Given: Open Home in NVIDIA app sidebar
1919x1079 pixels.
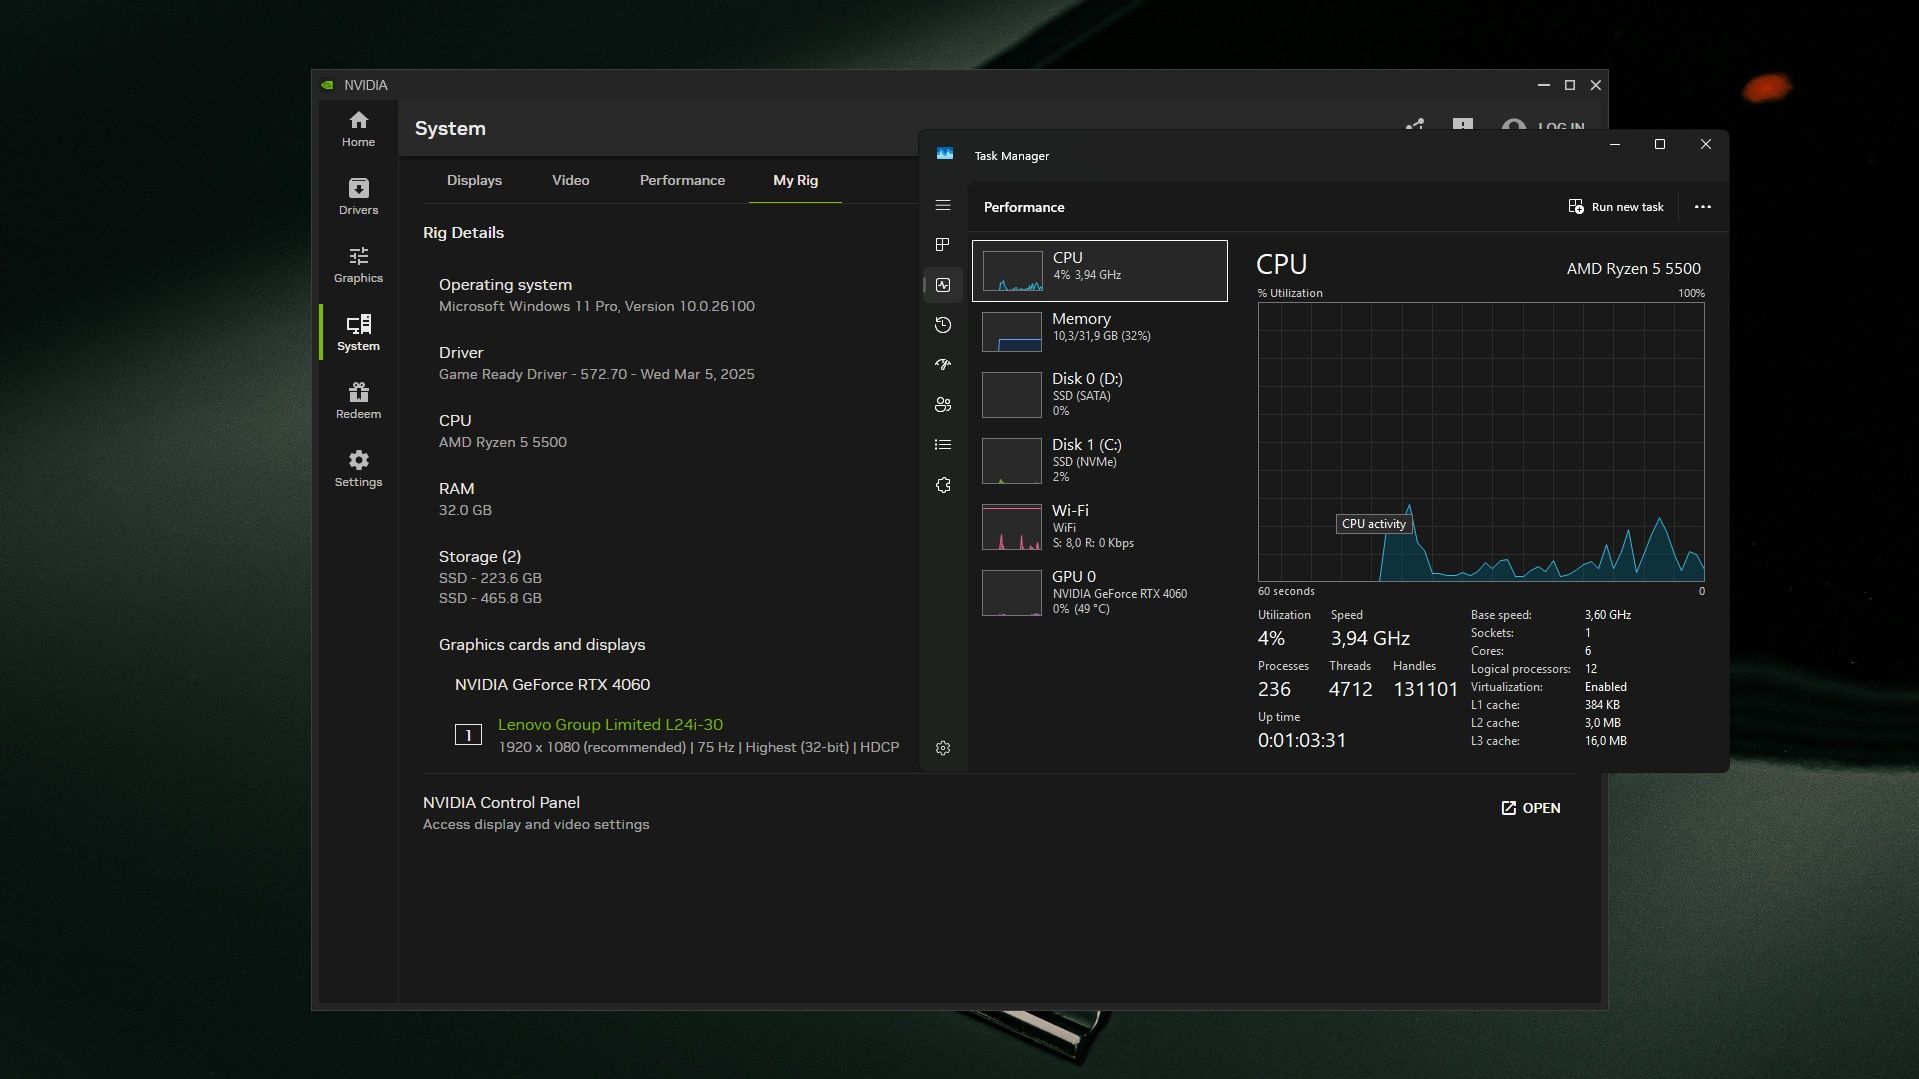Looking at the screenshot, I should [358, 129].
